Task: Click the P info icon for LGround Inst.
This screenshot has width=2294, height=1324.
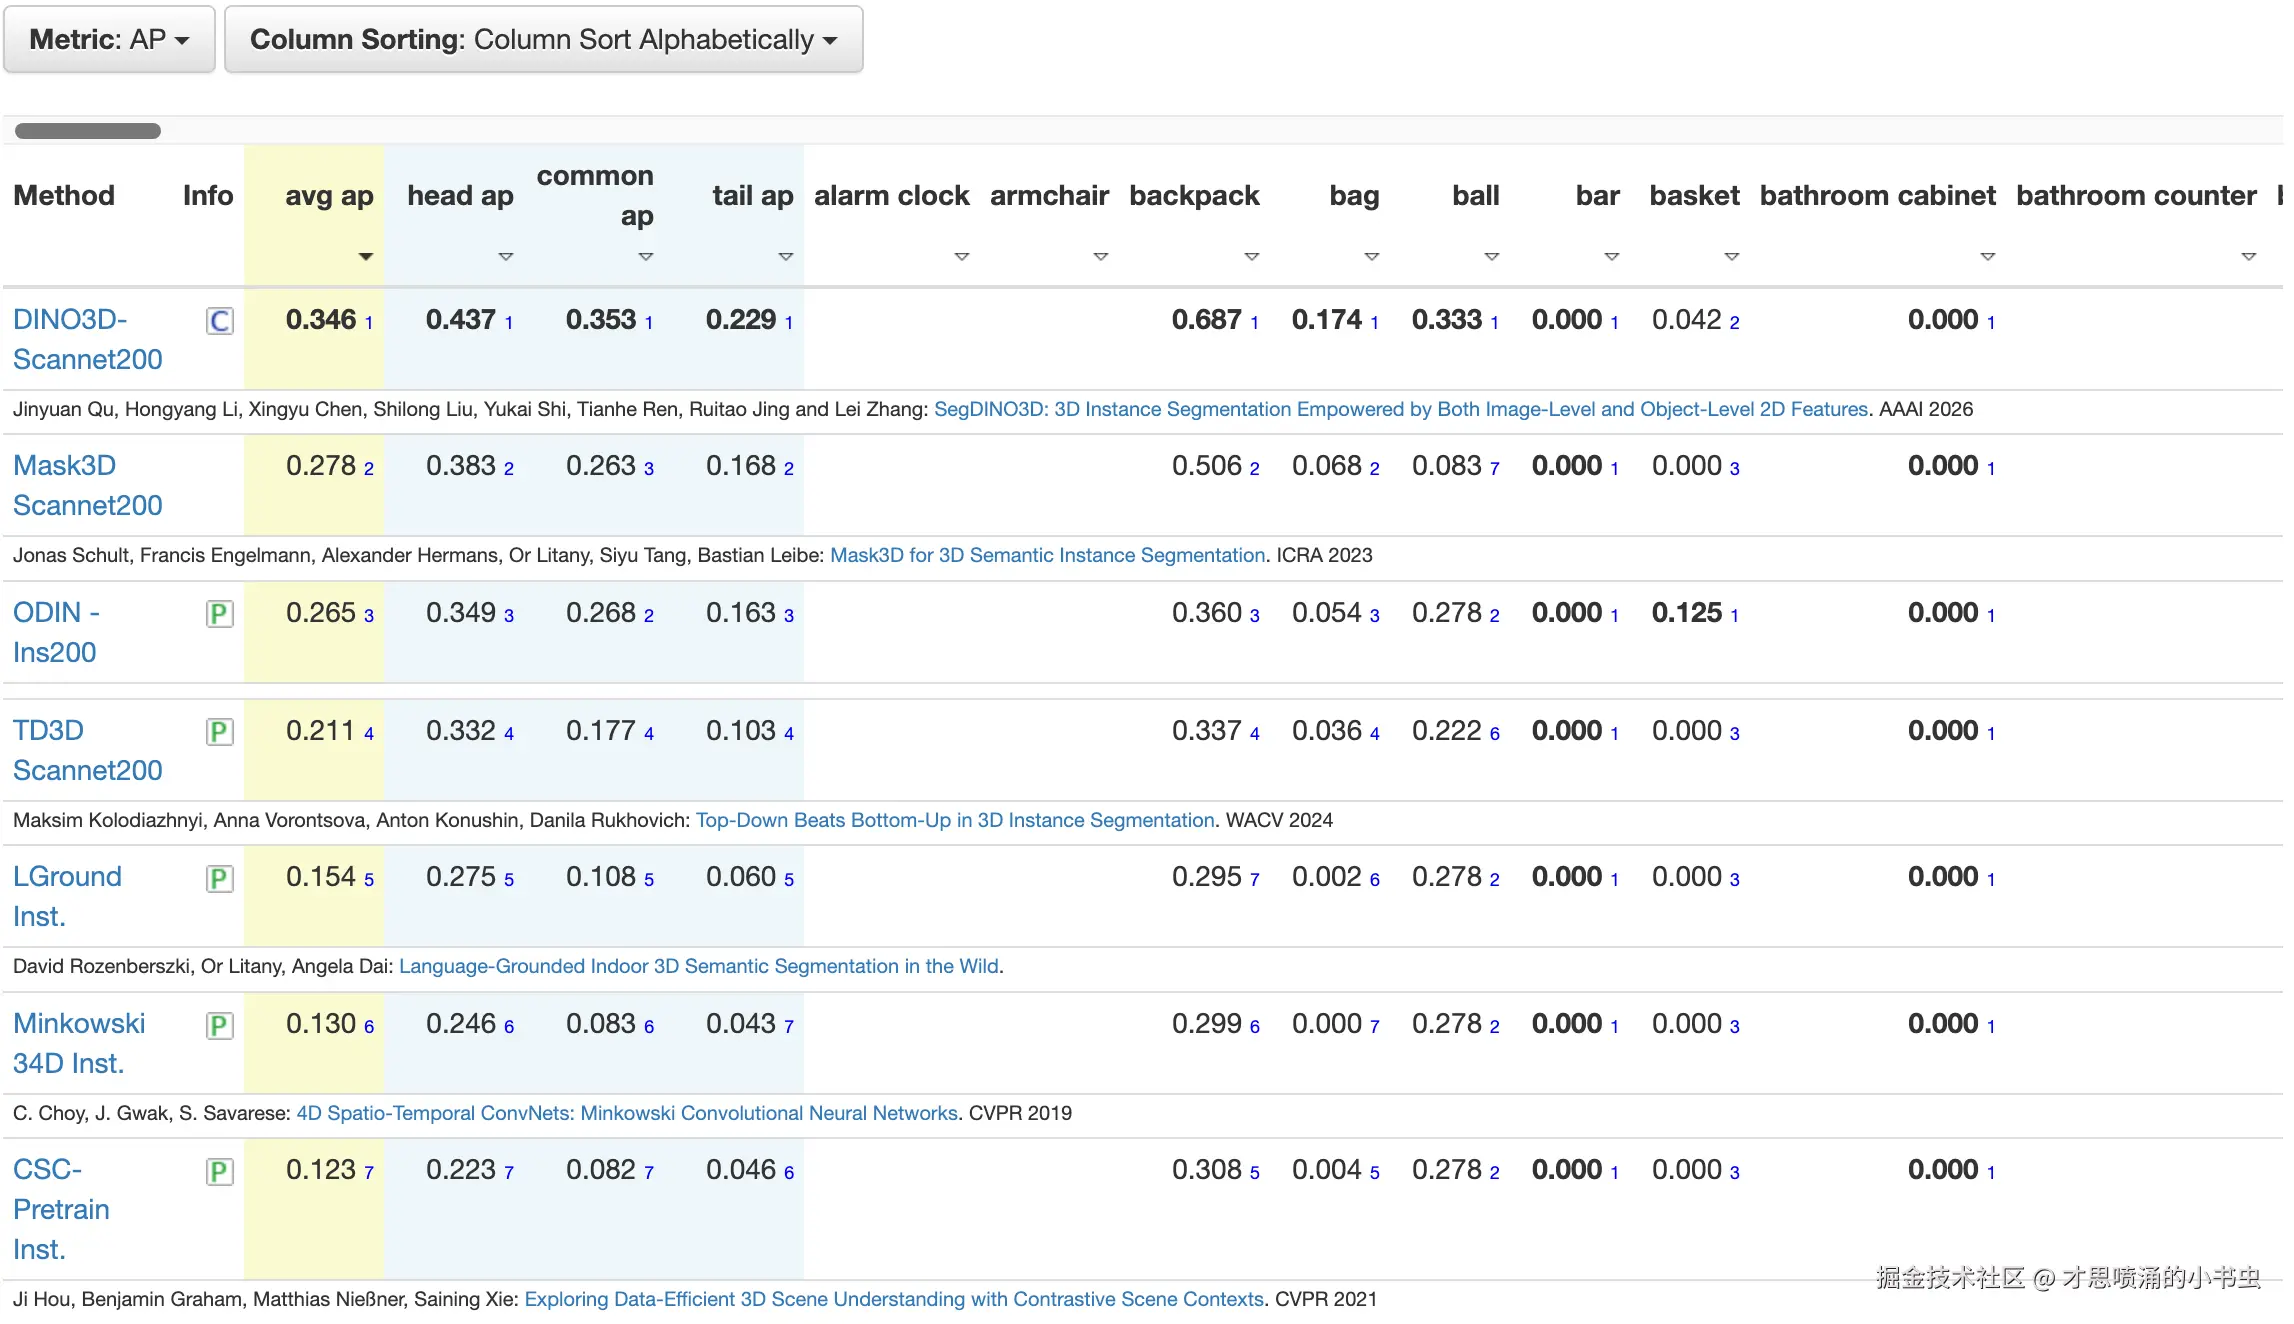Action: 220,879
